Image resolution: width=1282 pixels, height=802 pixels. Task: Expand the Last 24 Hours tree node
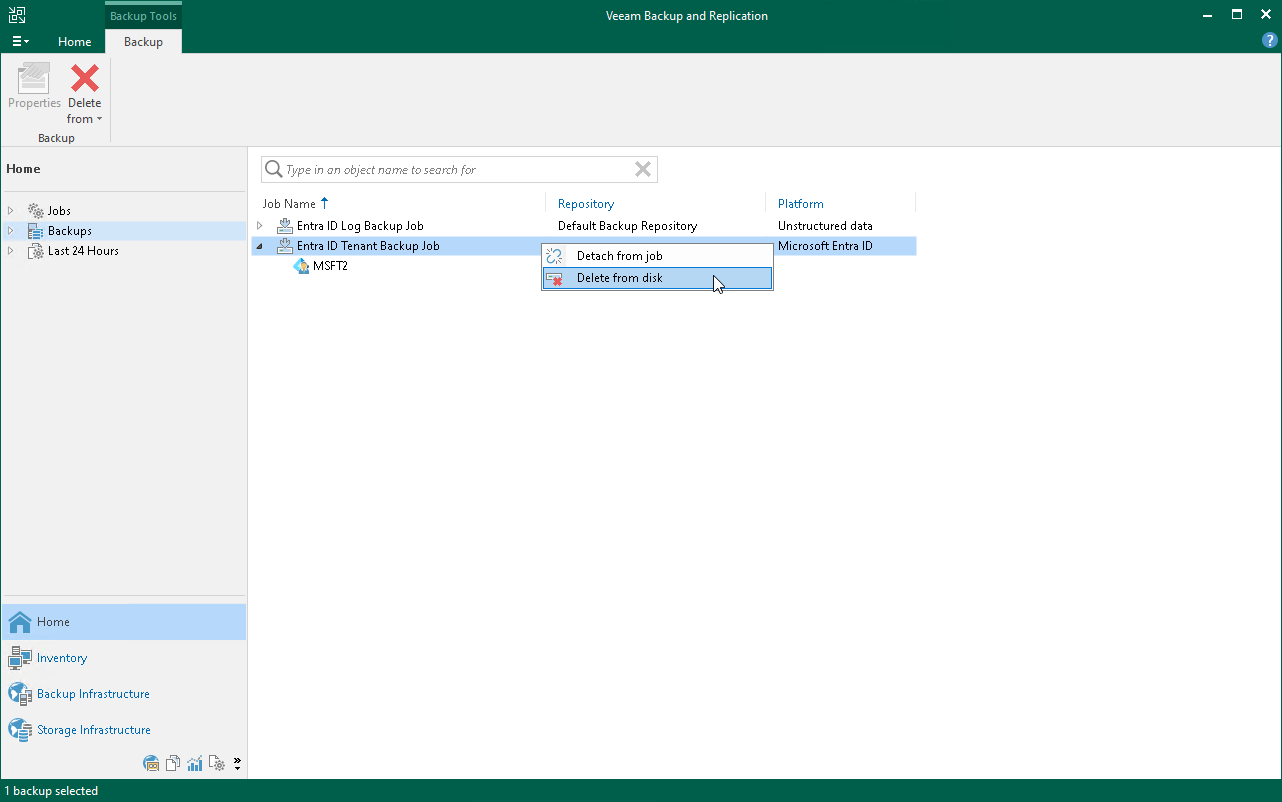click(x=11, y=251)
